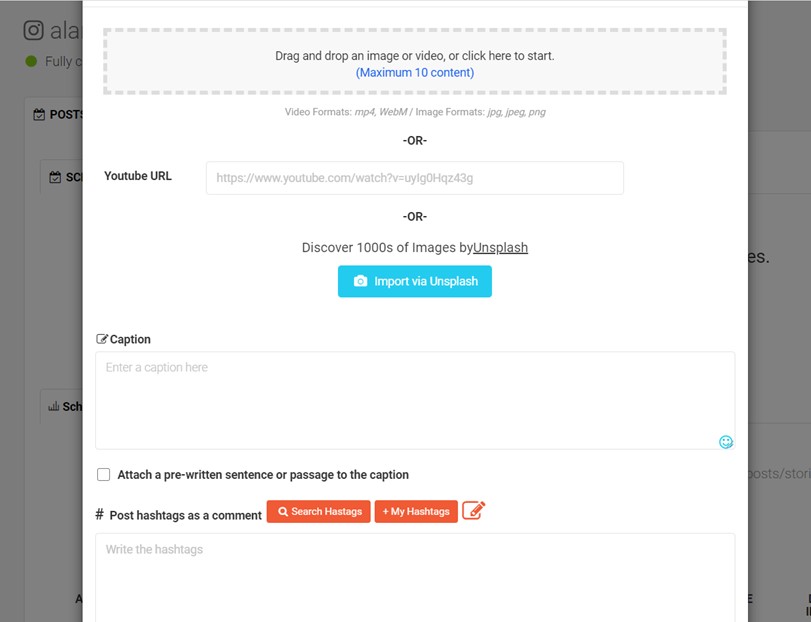
Task: Focus the Youtube URL input field
Action: tap(415, 178)
